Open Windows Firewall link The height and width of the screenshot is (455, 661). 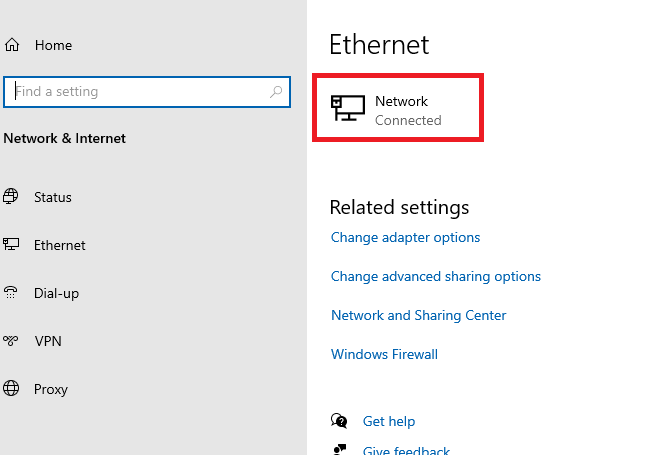384,354
